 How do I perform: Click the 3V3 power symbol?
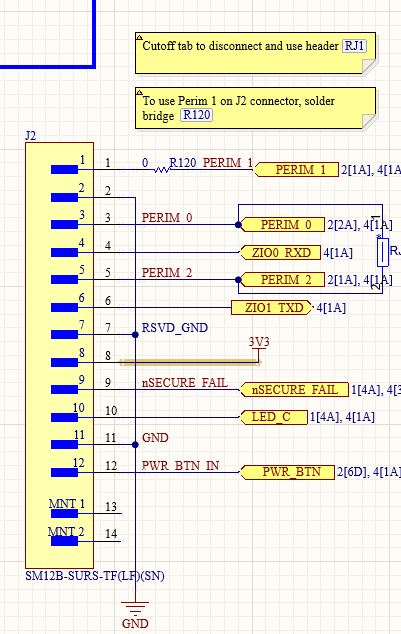coord(259,347)
